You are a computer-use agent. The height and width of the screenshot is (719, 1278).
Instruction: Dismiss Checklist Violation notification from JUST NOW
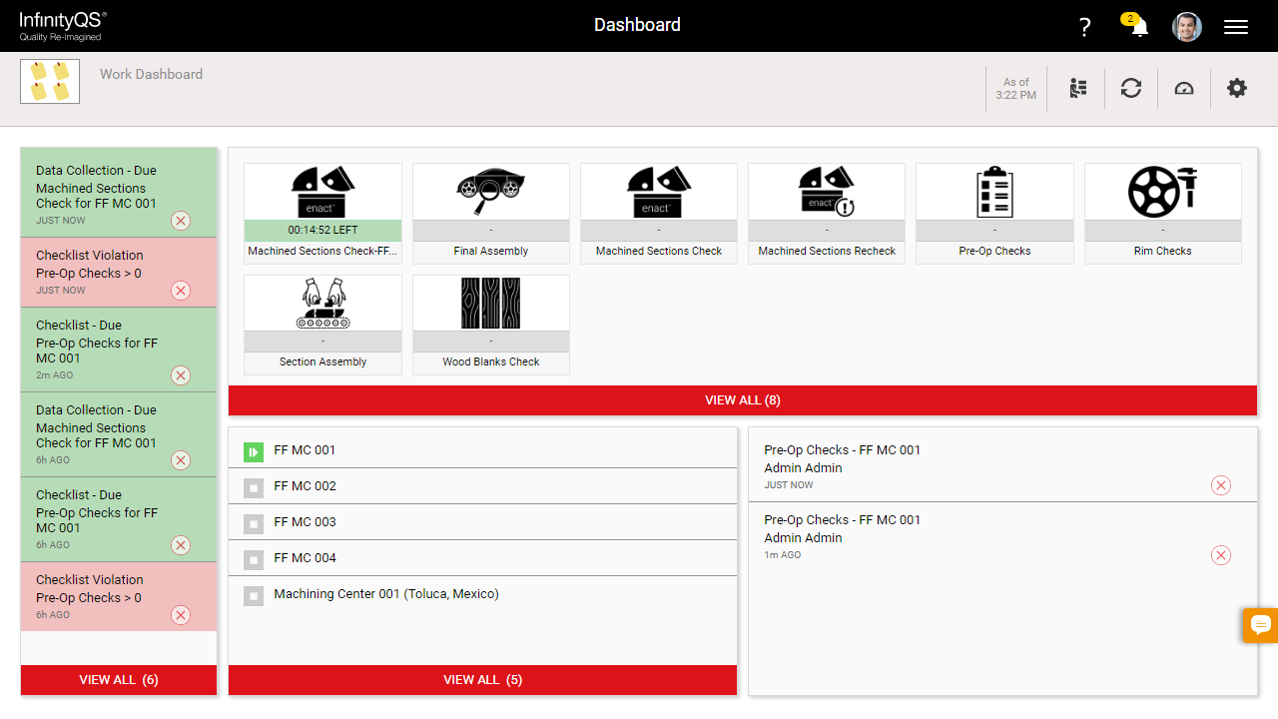[x=180, y=291]
